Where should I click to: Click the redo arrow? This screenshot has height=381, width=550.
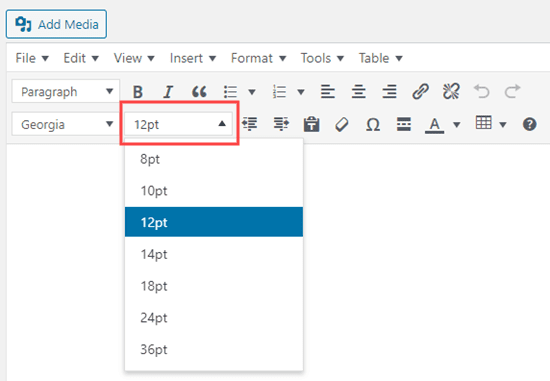coord(512,92)
